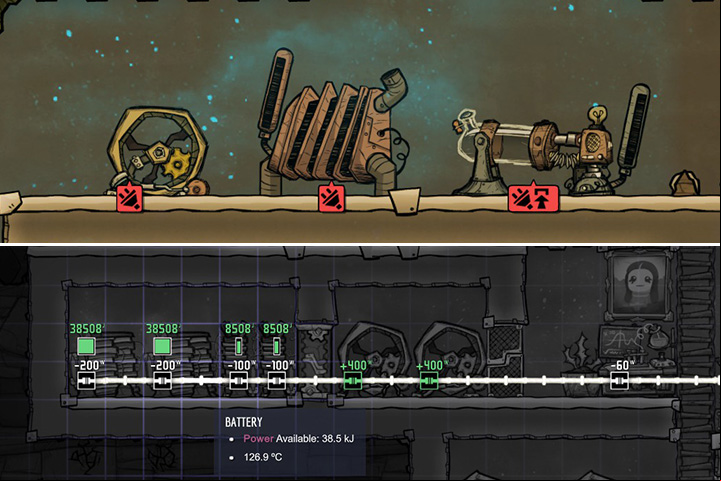Click the left 8508 joules reading
721x481 pixels.
[x=239, y=329]
